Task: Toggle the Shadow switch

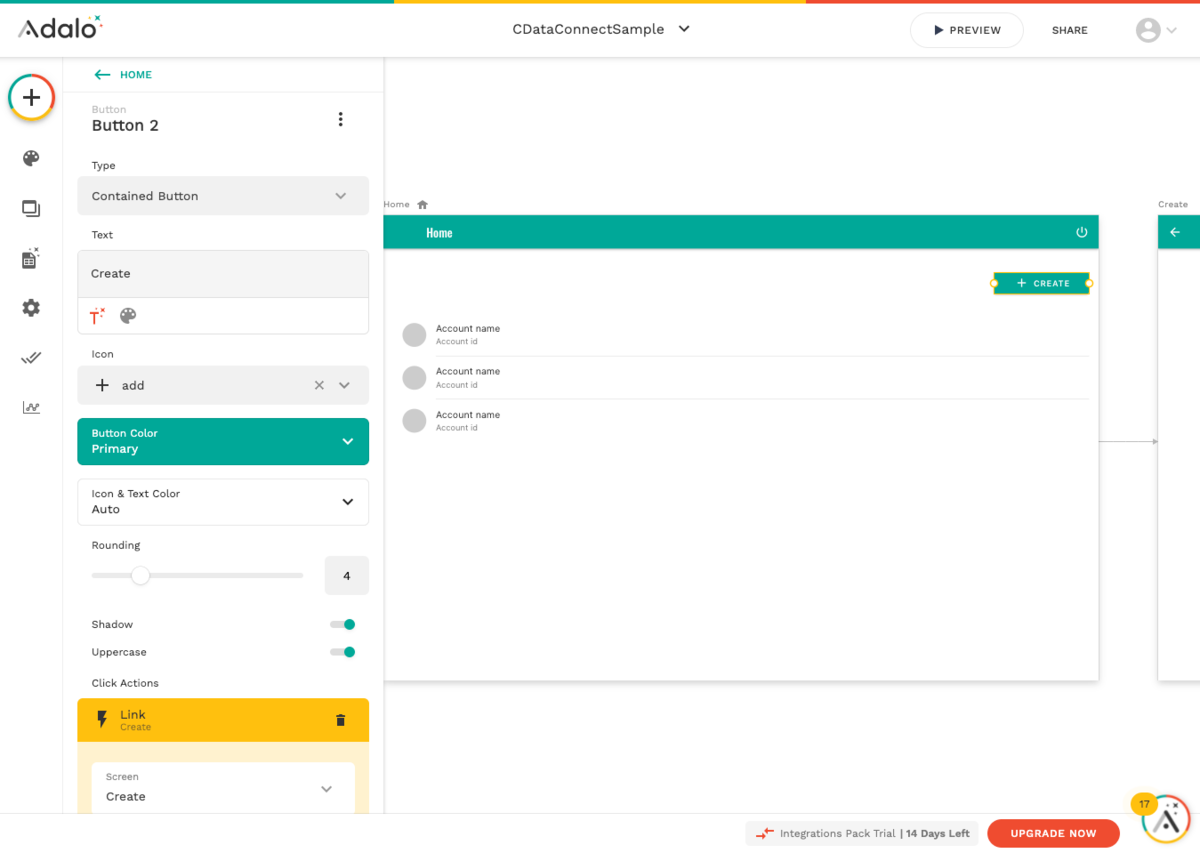Action: [x=342, y=624]
